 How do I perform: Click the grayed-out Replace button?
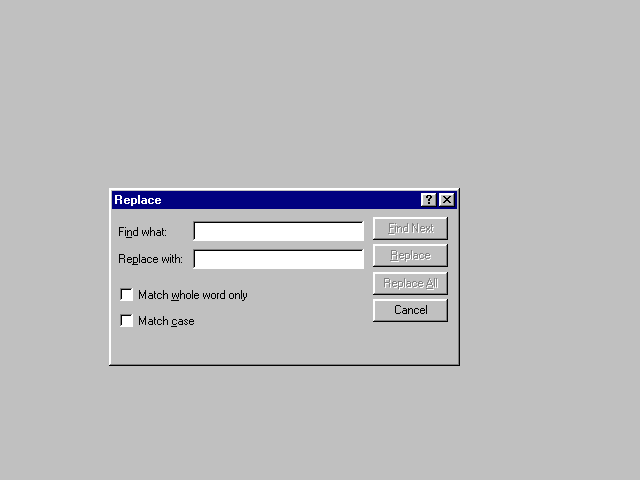410,256
